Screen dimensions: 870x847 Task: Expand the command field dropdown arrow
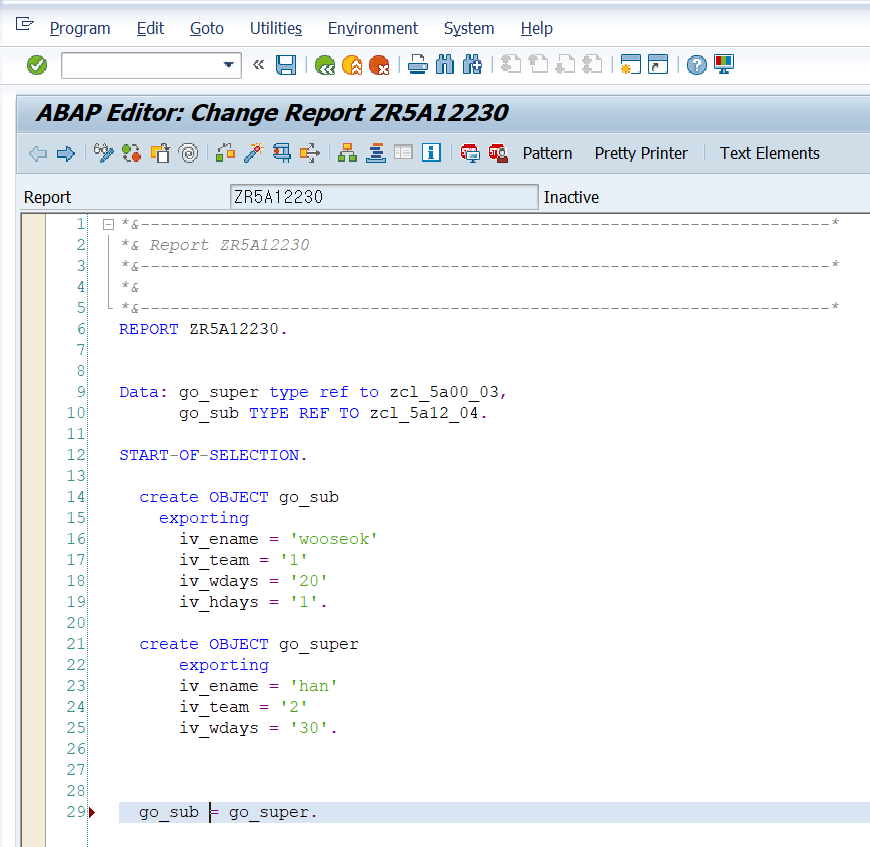click(x=228, y=65)
